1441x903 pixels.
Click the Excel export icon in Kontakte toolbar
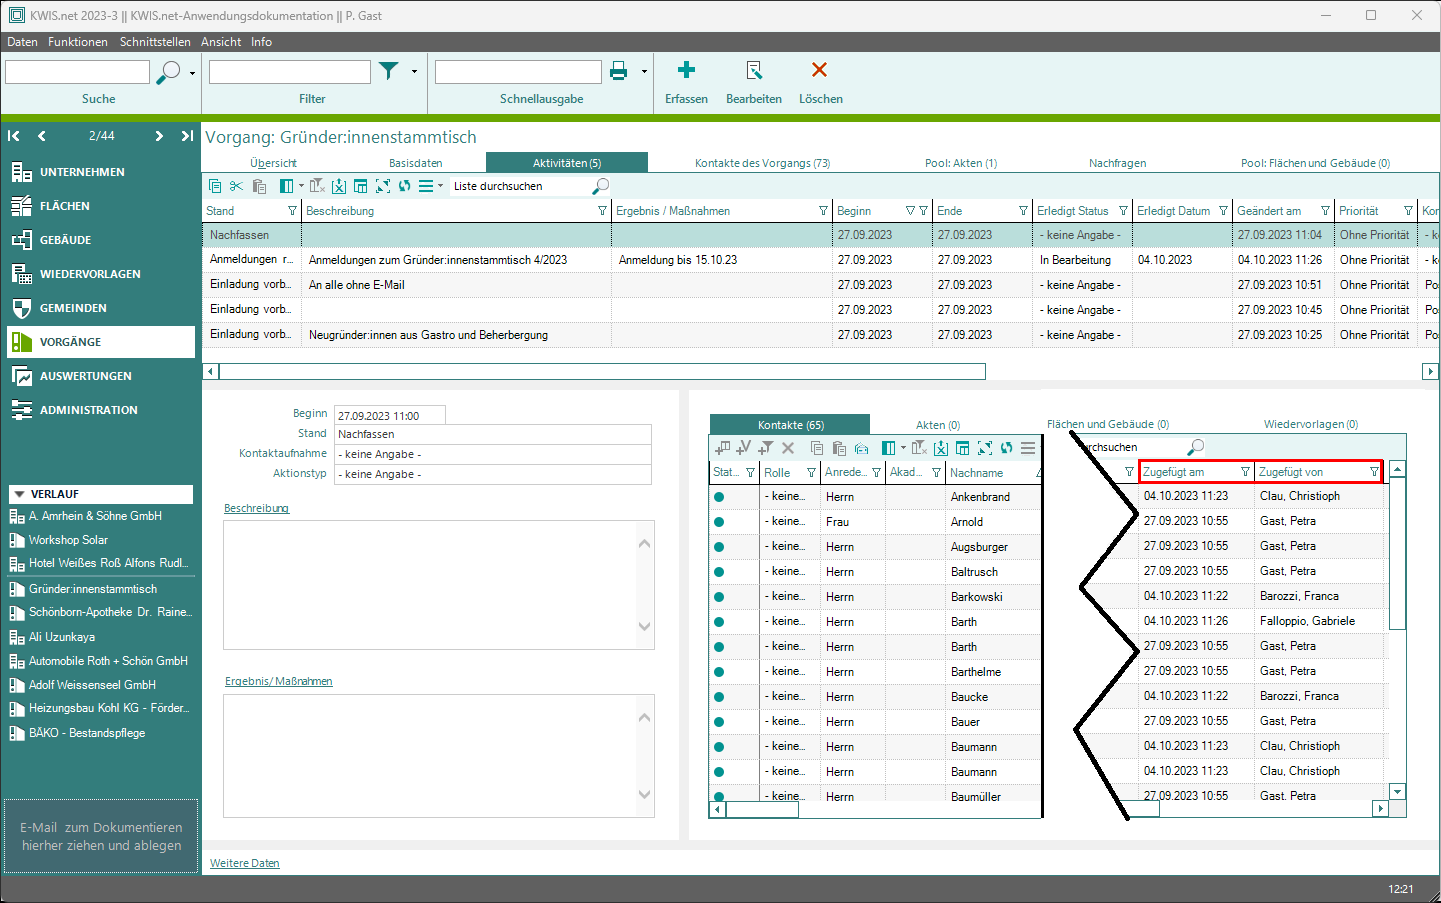pos(941,448)
